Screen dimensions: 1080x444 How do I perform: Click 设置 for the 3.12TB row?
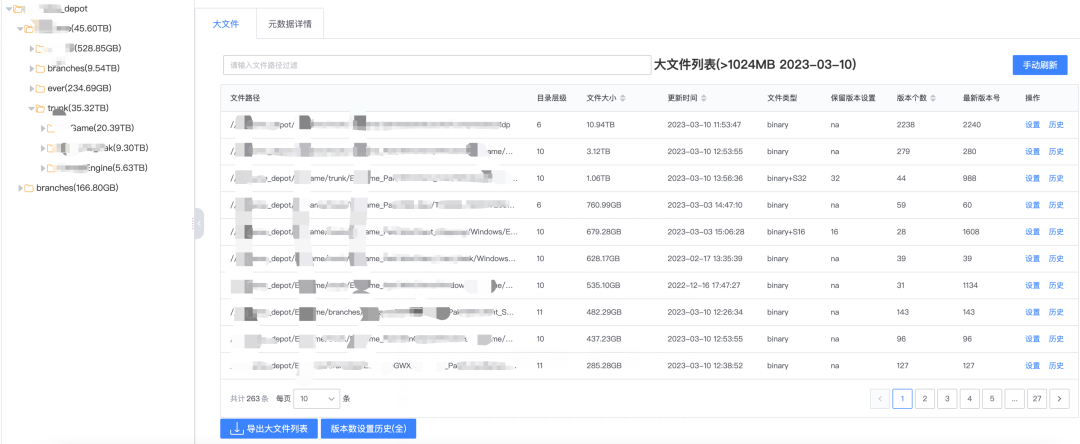point(1032,152)
